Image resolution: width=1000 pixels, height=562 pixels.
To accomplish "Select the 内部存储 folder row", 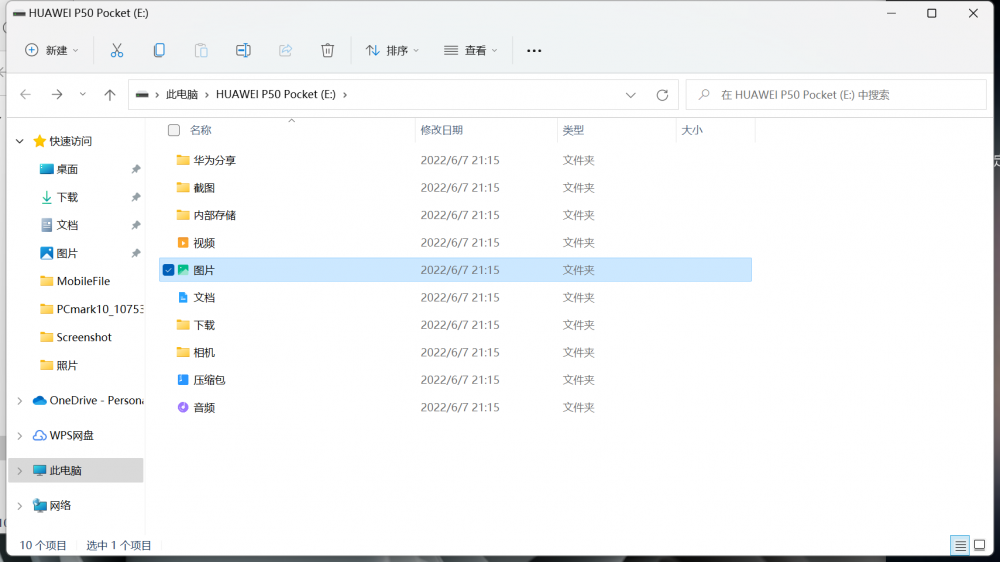I will [x=455, y=215].
